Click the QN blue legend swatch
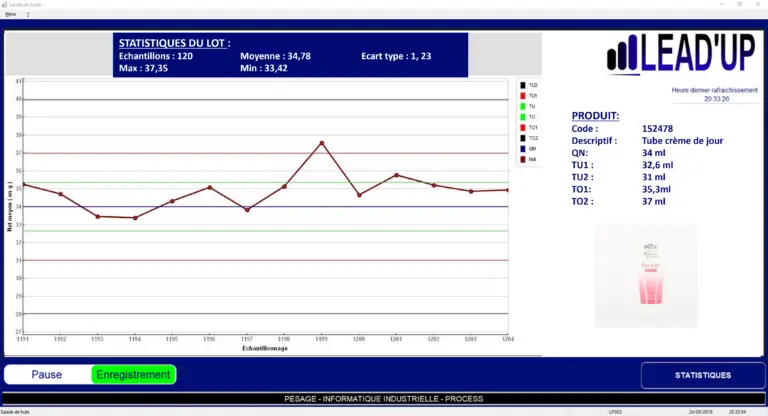Screen dimensions: 768x416 click(x=523, y=148)
